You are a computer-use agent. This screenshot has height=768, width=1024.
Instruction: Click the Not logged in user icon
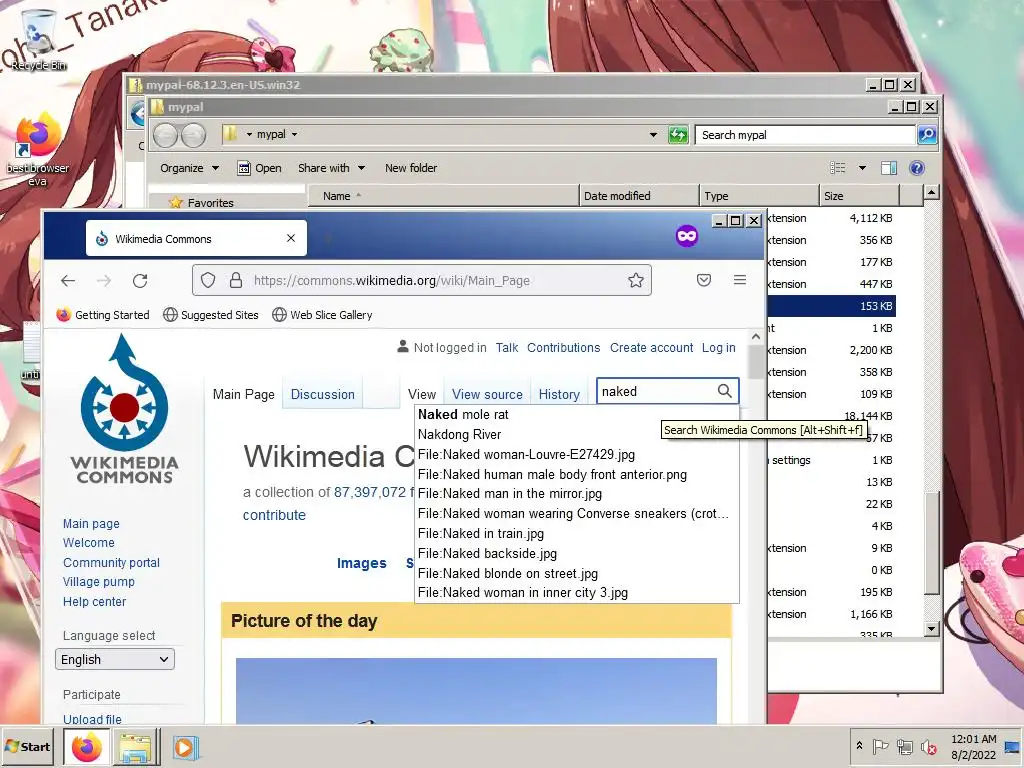(x=403, y=347)
